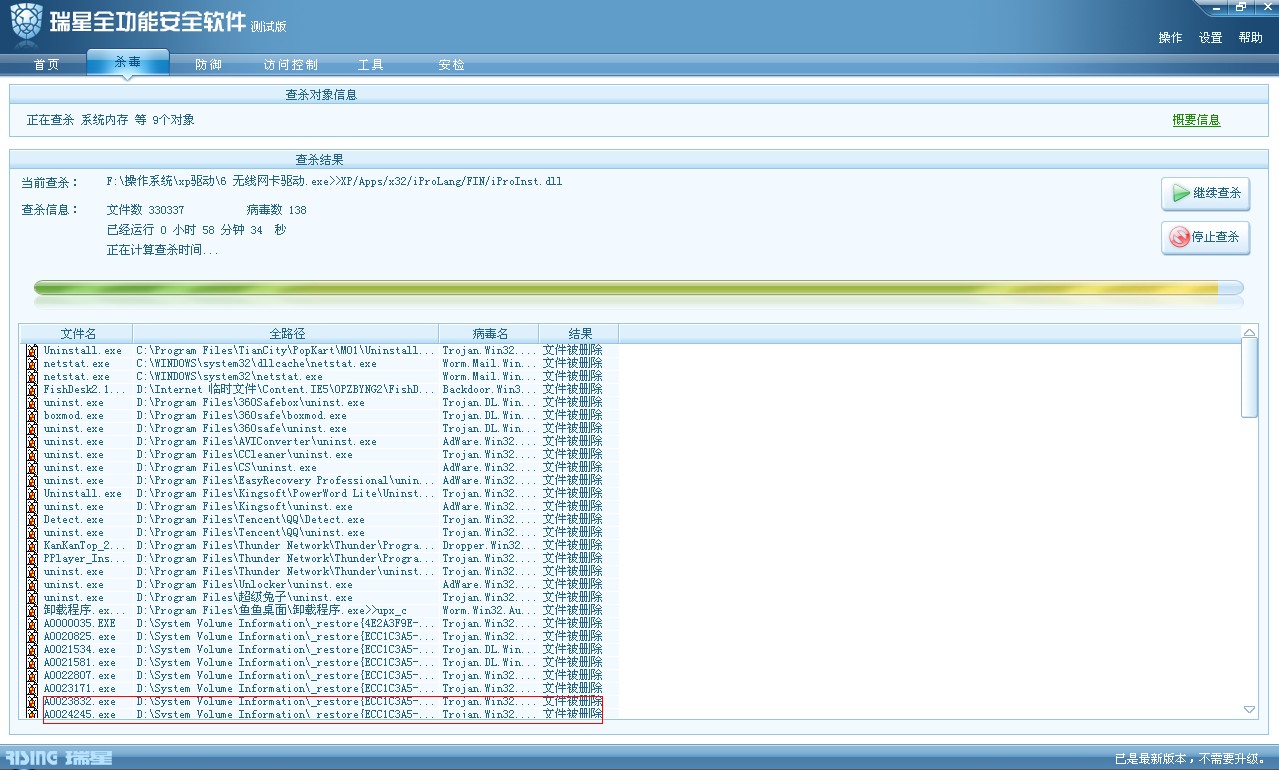Image resolution: width=1279 pixels, height=770 pixels.
Task: Click the virus icon beside A0022807.exe
Action: pyautogui.click(x=32, y=676)
